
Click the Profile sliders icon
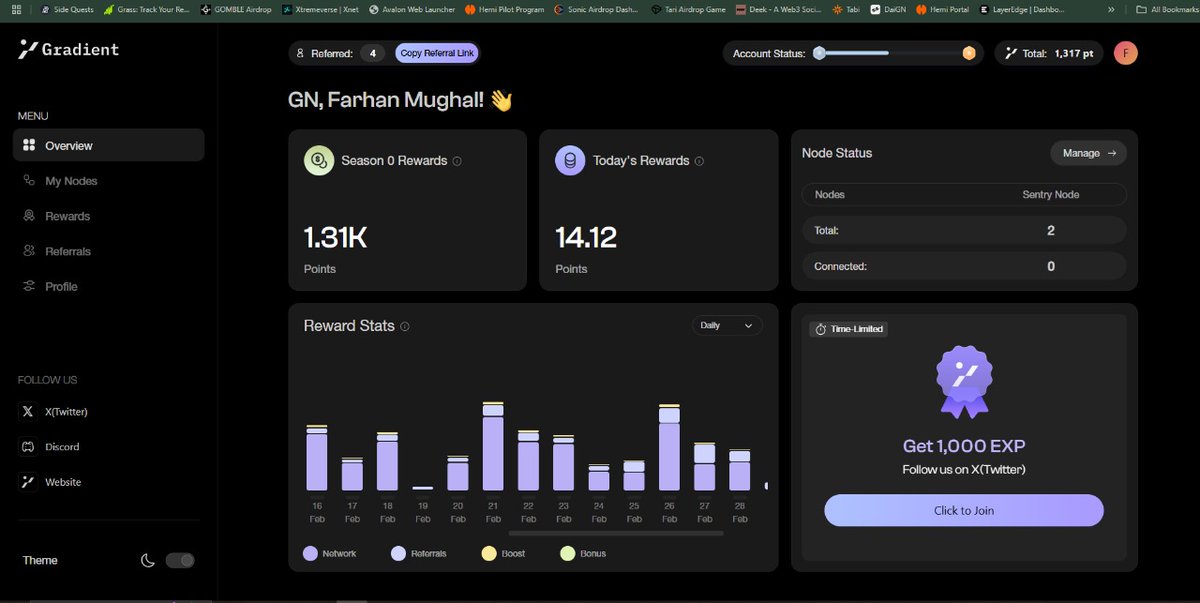click(28, 286)
